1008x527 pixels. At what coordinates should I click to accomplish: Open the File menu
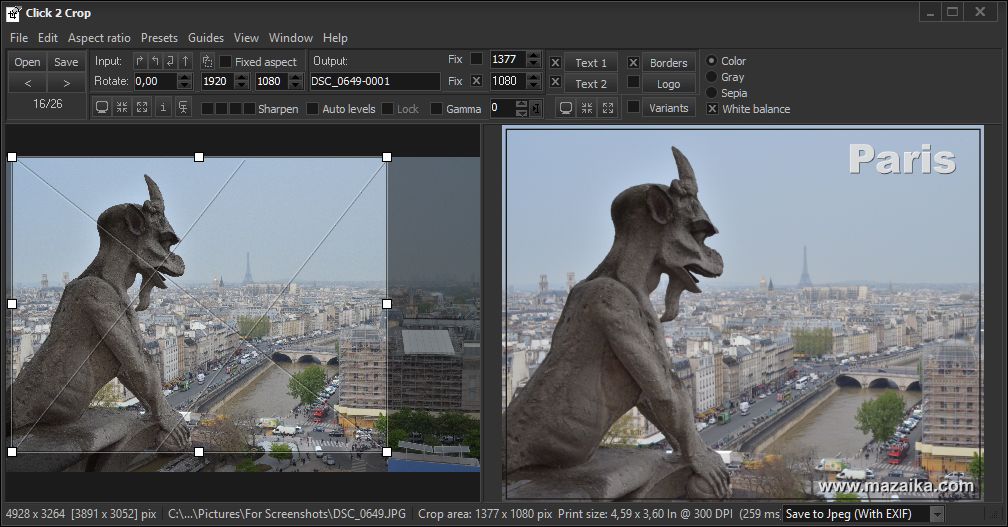click(x=19, y=38)
